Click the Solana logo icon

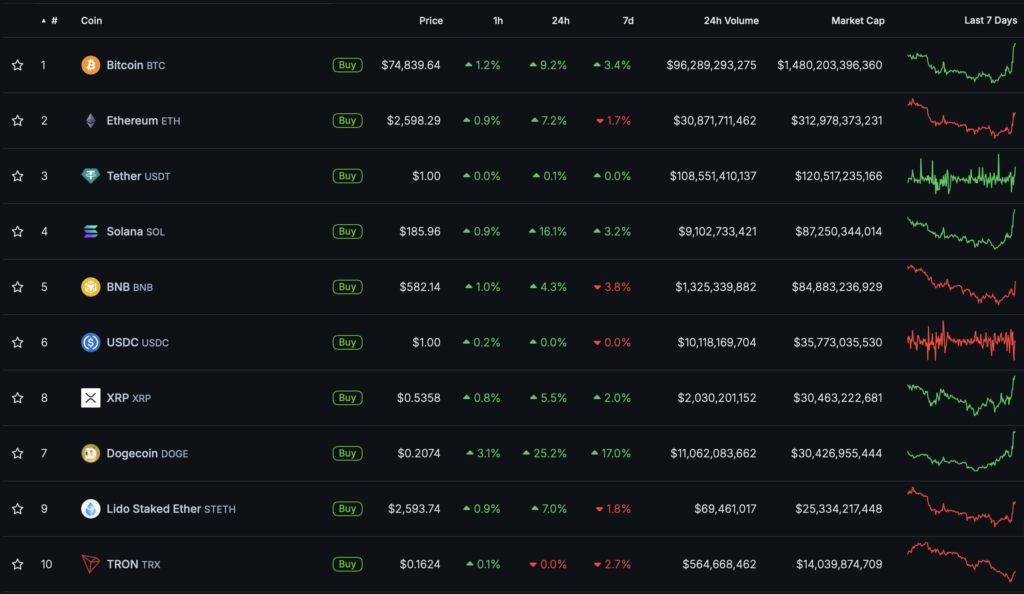(91, 232)
